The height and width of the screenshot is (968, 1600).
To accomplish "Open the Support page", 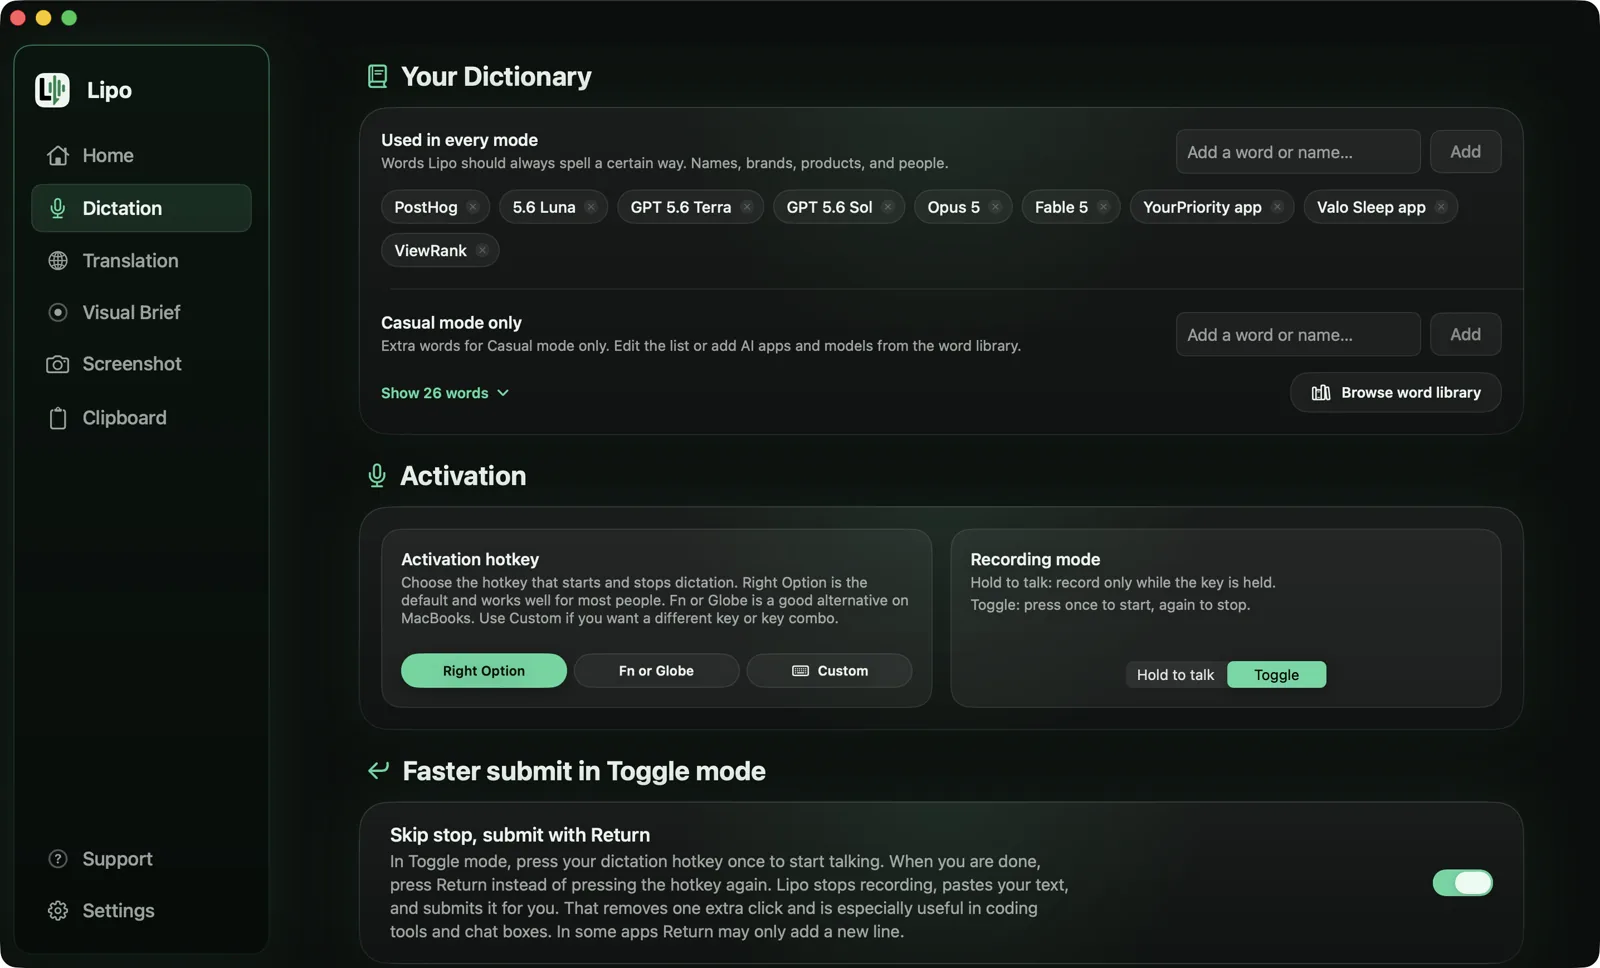I will [141, 859].
